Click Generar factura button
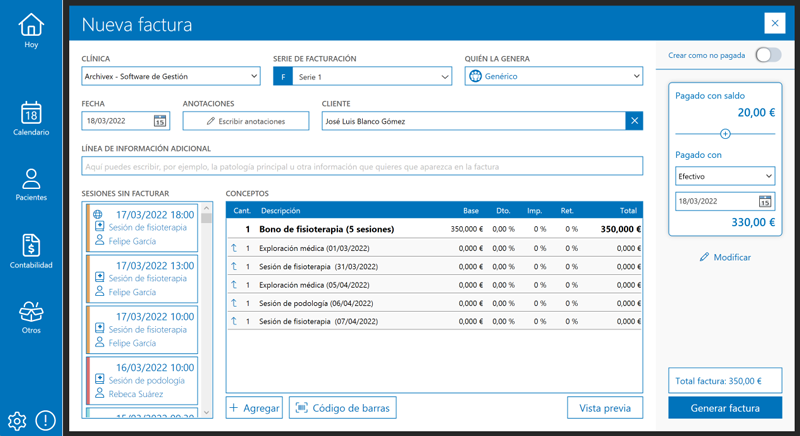 point(725,408)
